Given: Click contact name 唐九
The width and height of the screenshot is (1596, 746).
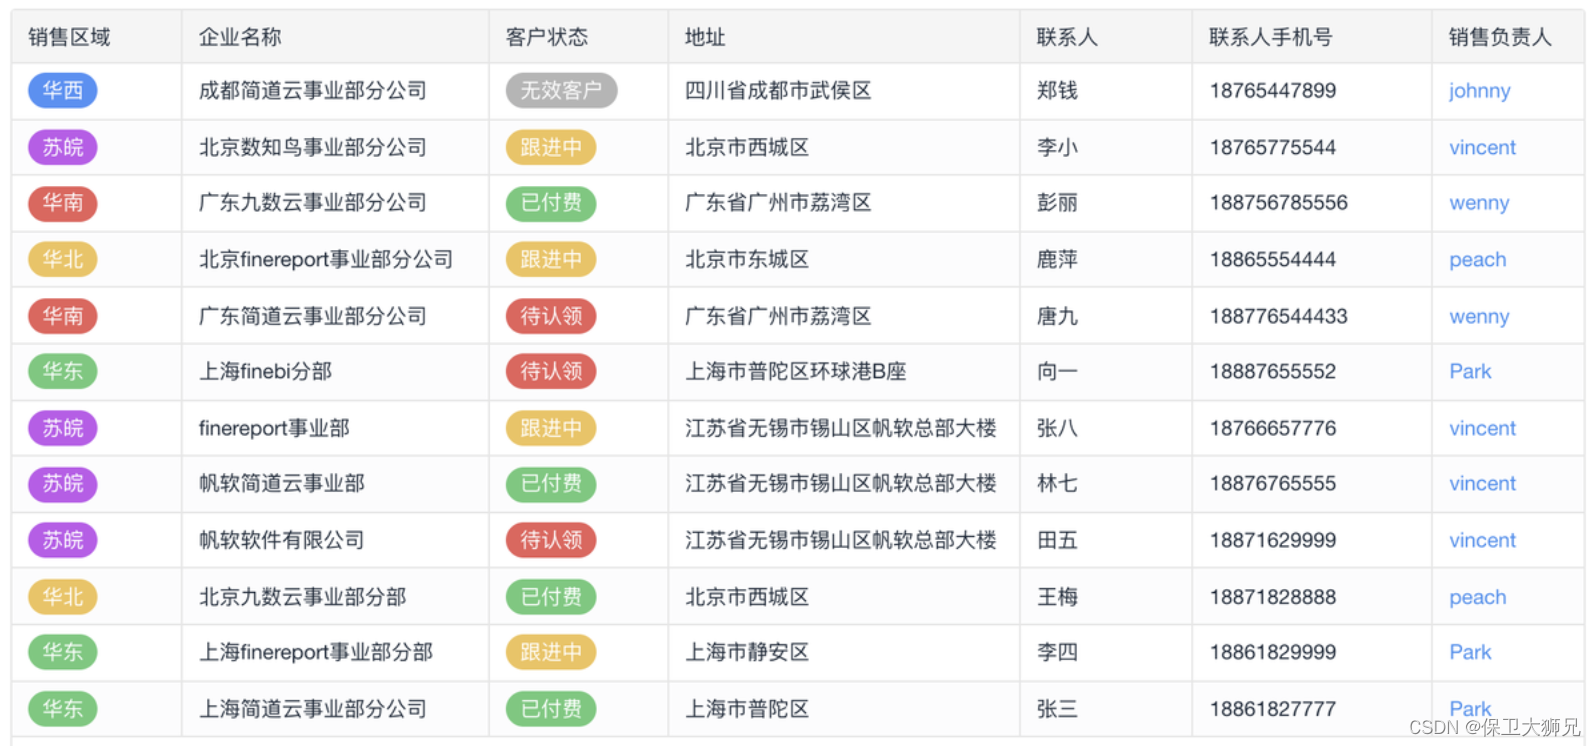Looking at the screenshot, I should coord(1057,316).
